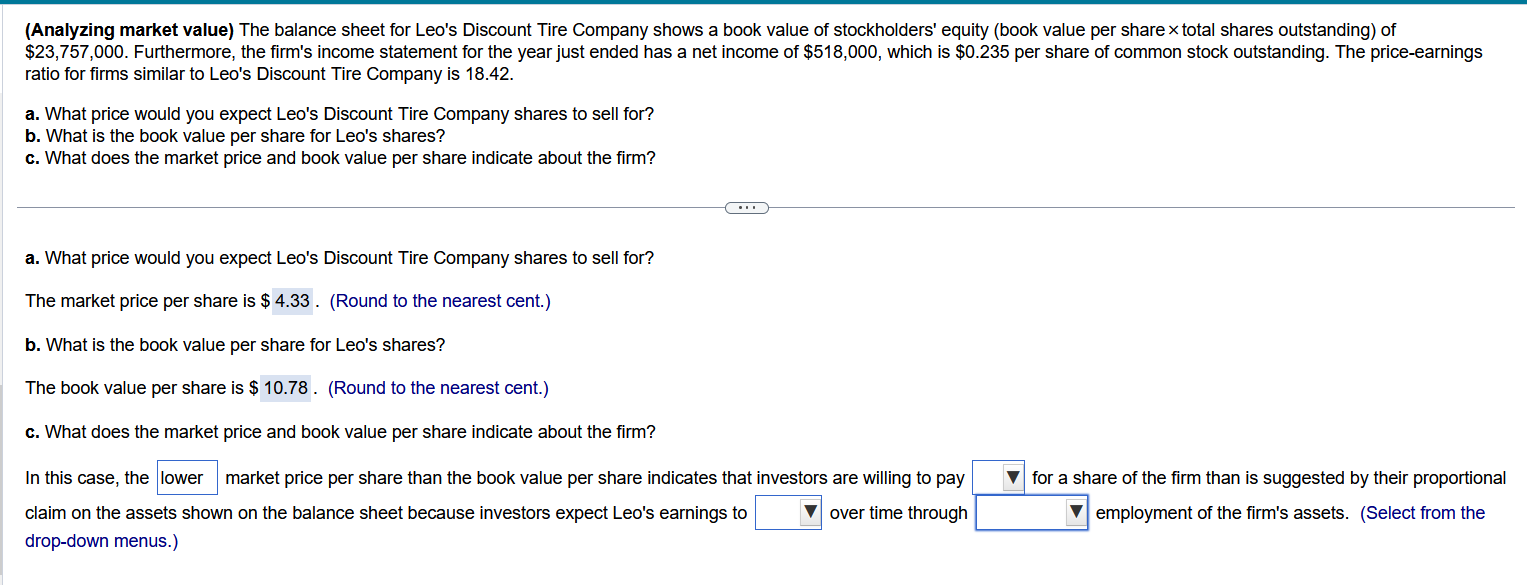Click the arrow on the earnings growth dropdown

pos(810,512)
